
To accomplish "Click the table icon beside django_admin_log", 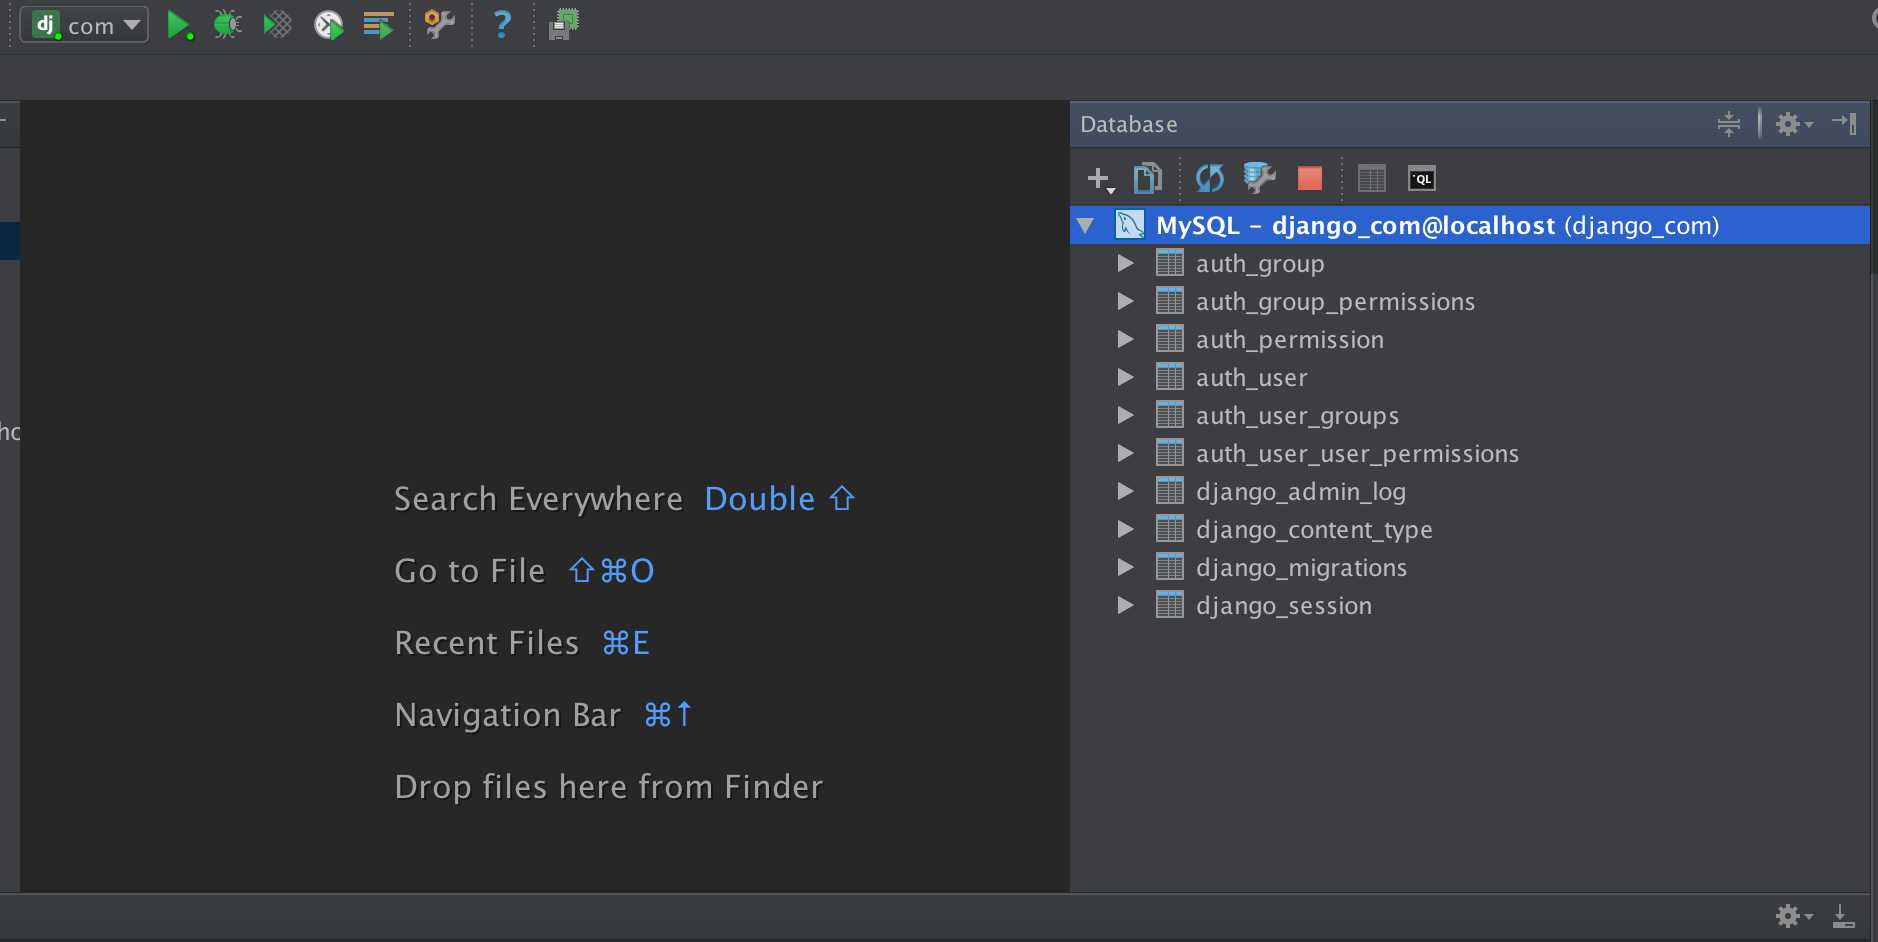I will [1170, 491].
